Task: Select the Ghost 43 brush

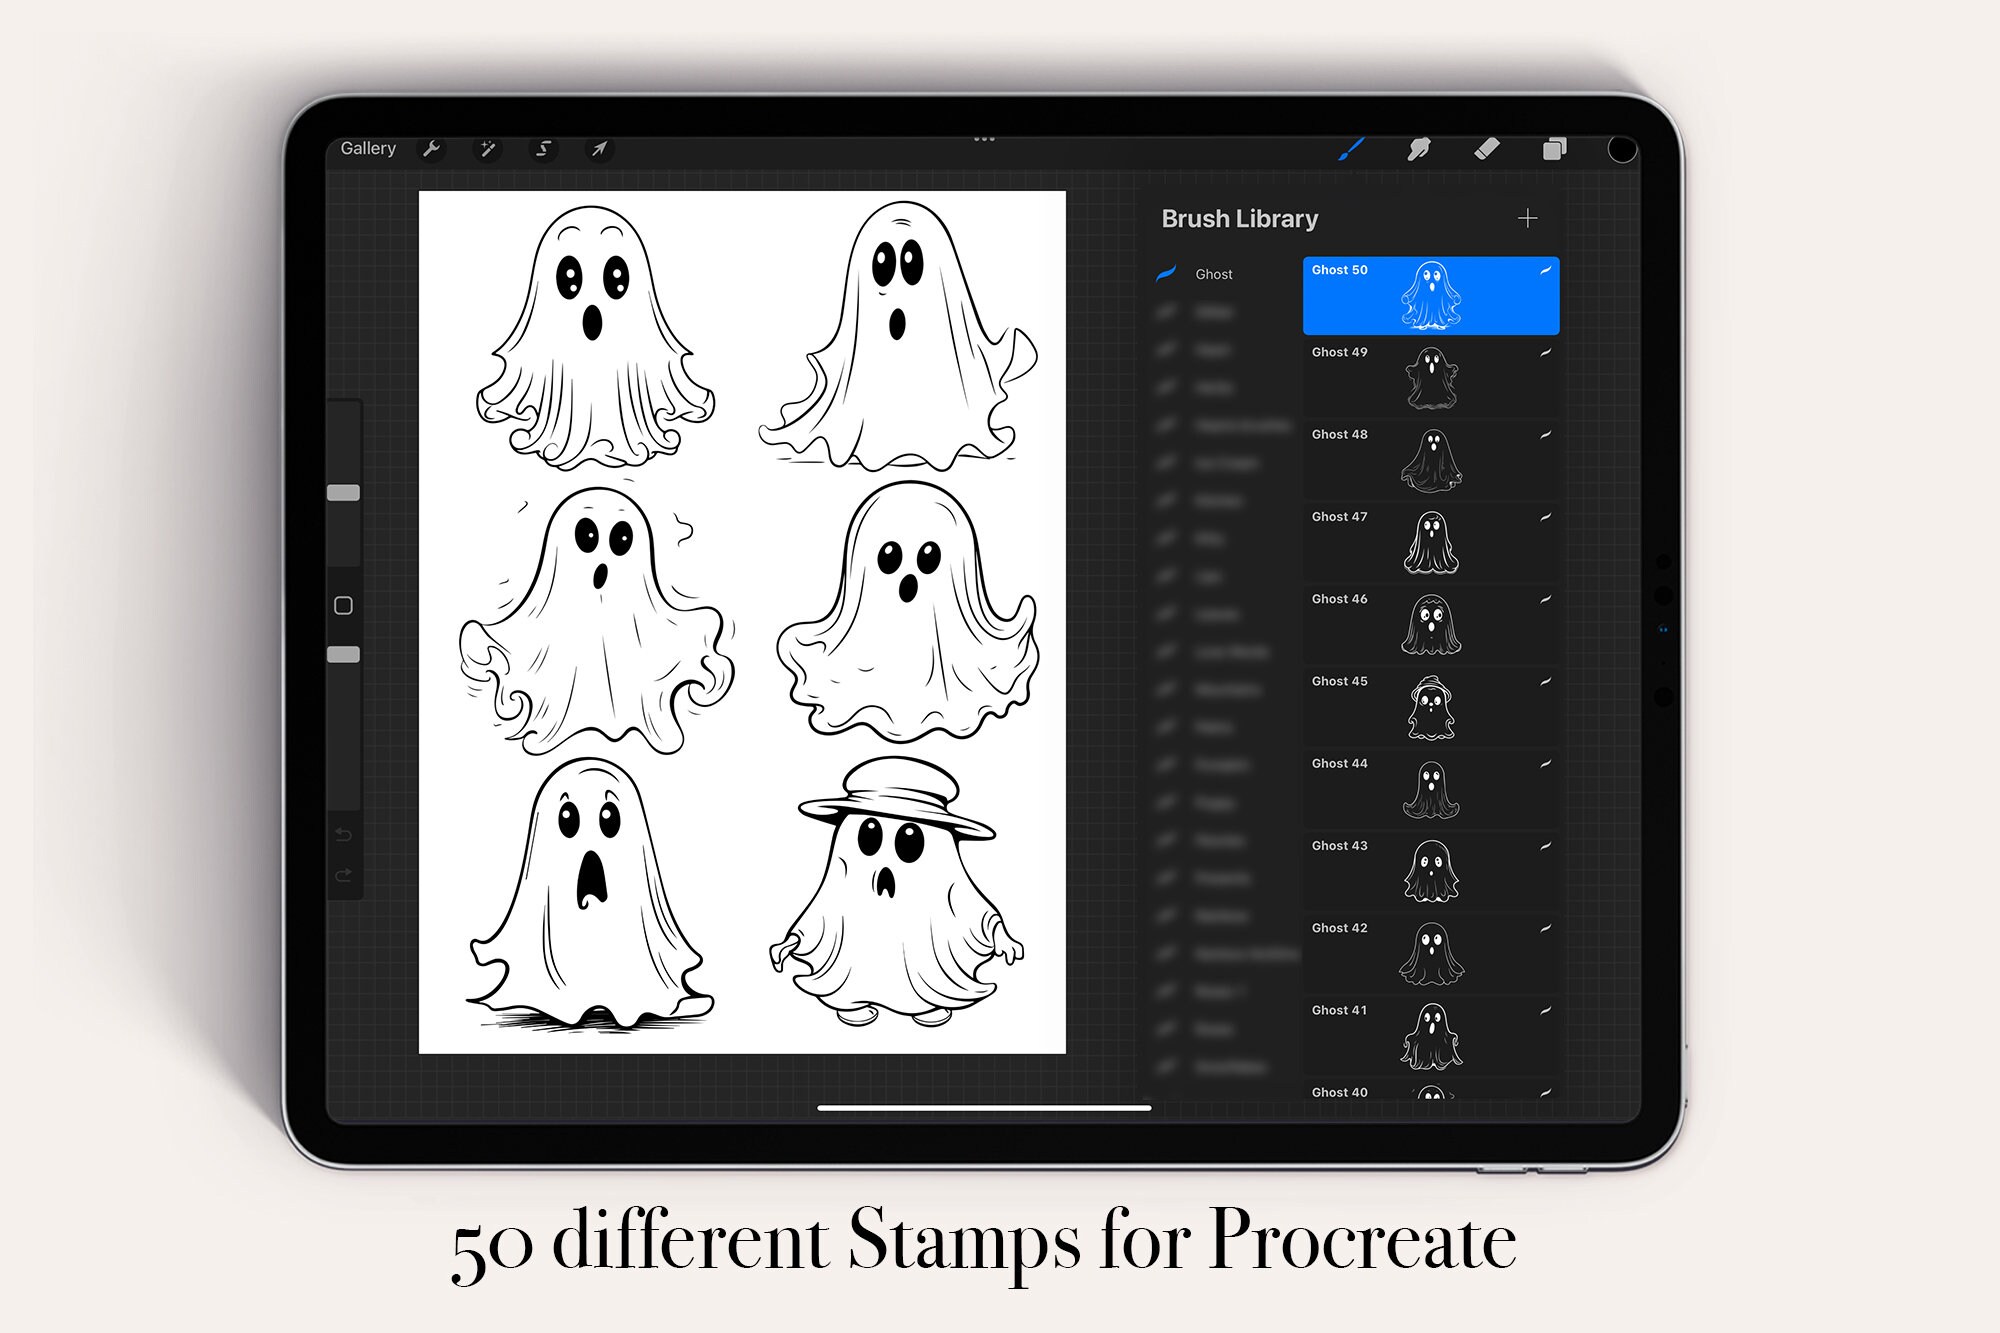Action: pos(1430,871)
